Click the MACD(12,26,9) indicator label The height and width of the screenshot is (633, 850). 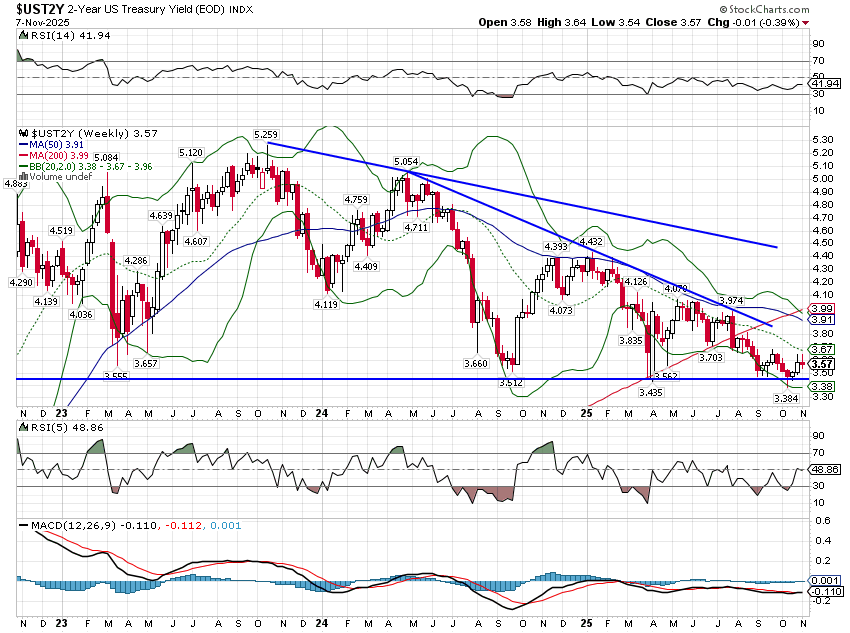coord(62,525)
